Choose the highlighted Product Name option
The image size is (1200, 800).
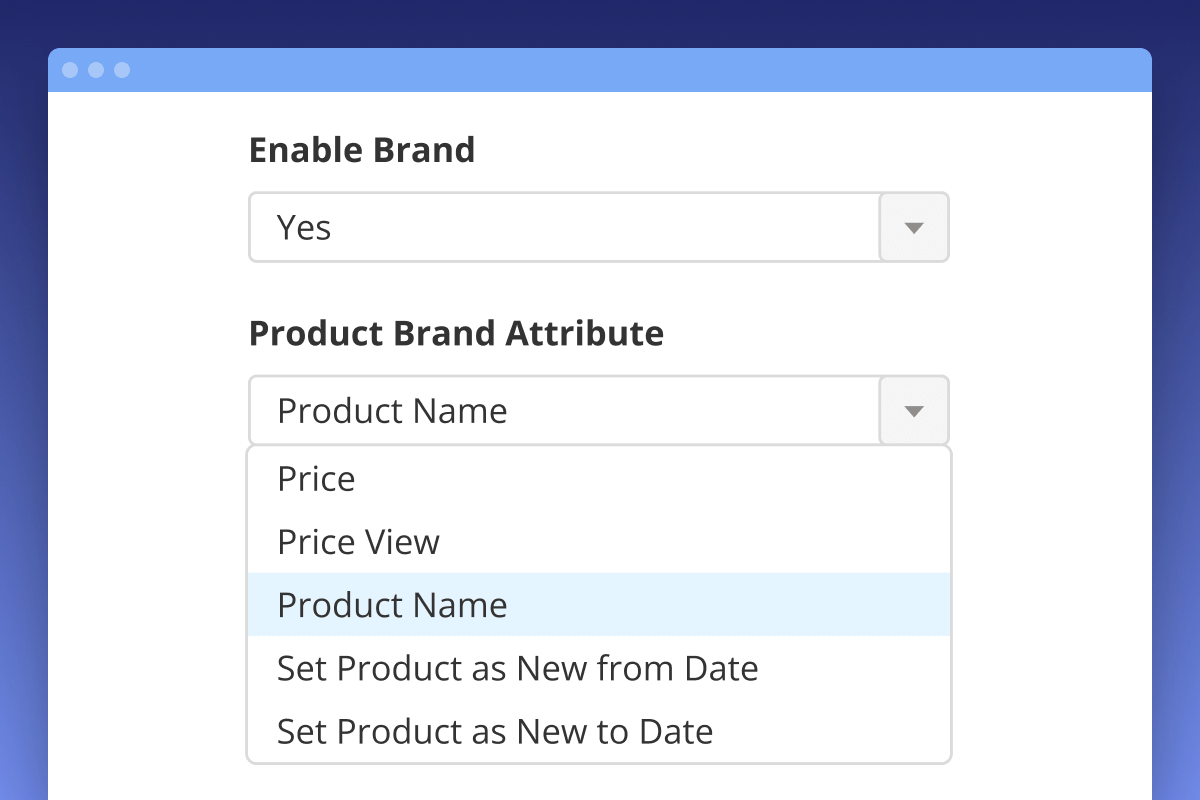pos(391,605)
